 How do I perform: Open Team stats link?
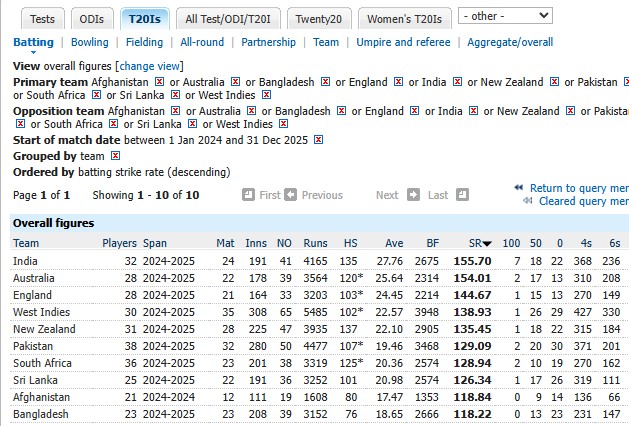326,42
